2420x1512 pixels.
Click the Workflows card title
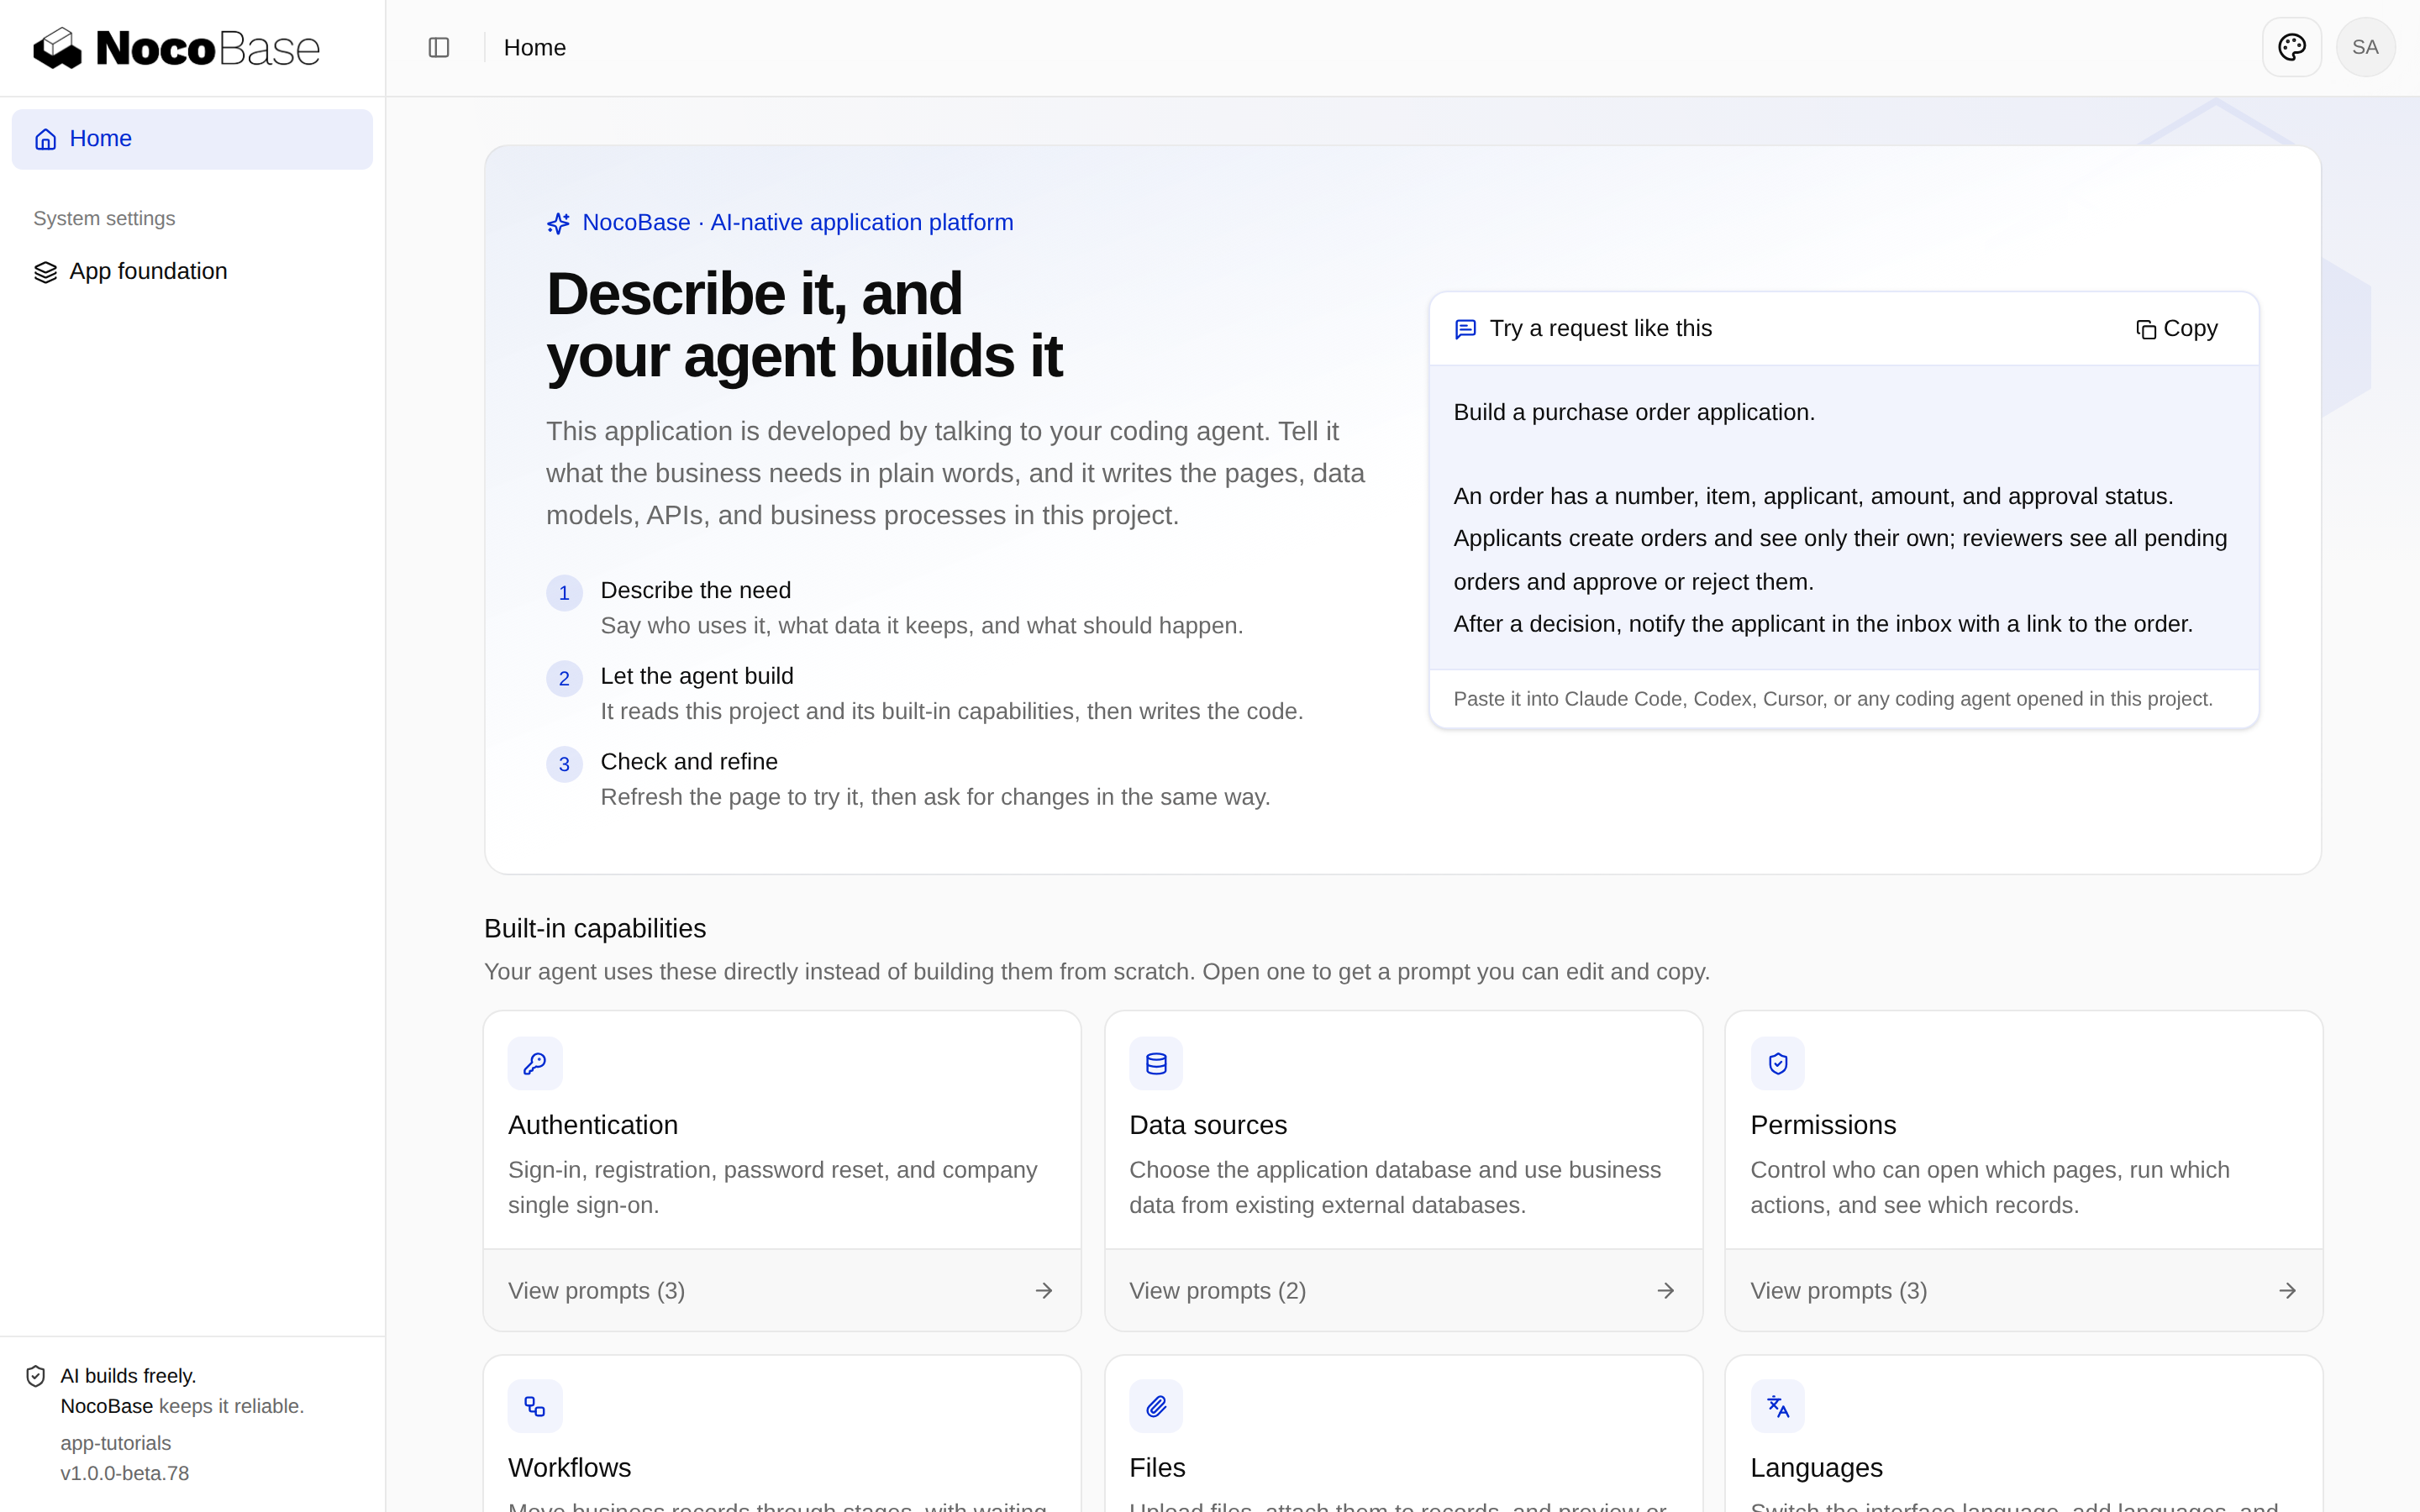click(570, 1468)
